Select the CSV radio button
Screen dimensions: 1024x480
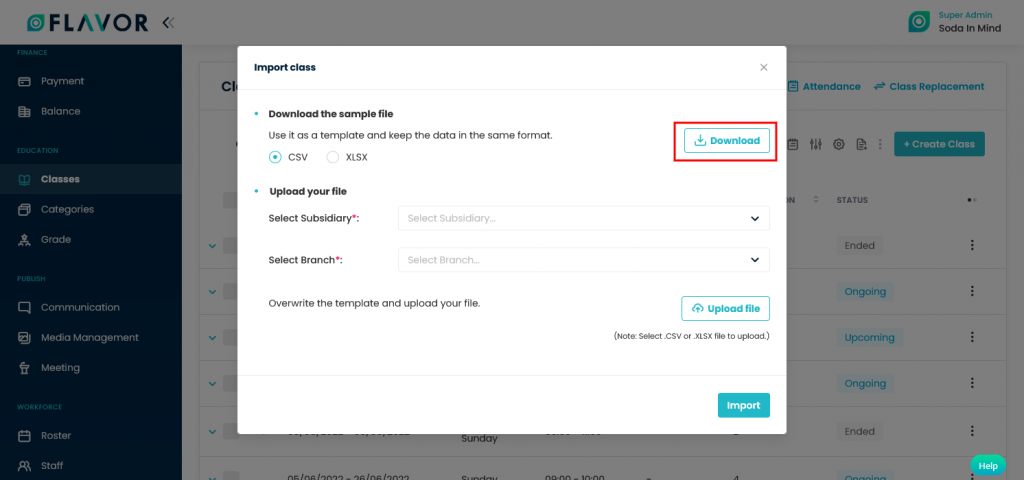pos(276,157)
